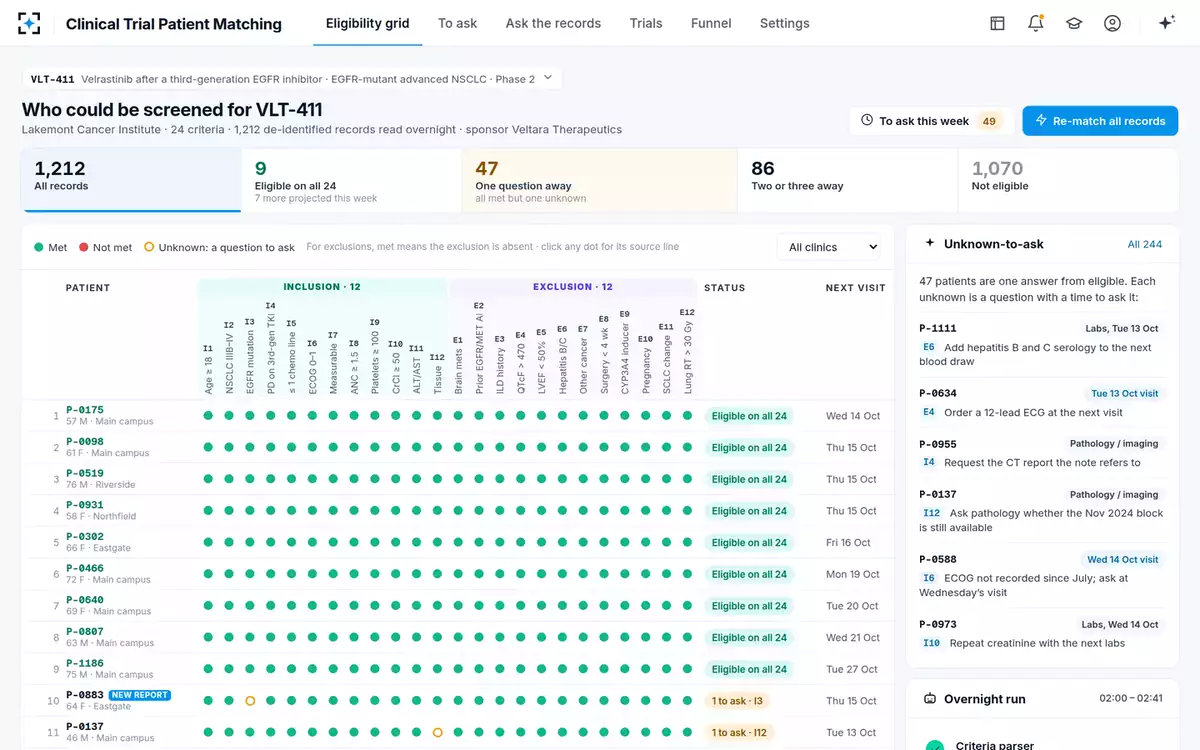Click the sparkle icon beside Unknown-to-ask heading

pyautogui.click(x=930, y=243)
